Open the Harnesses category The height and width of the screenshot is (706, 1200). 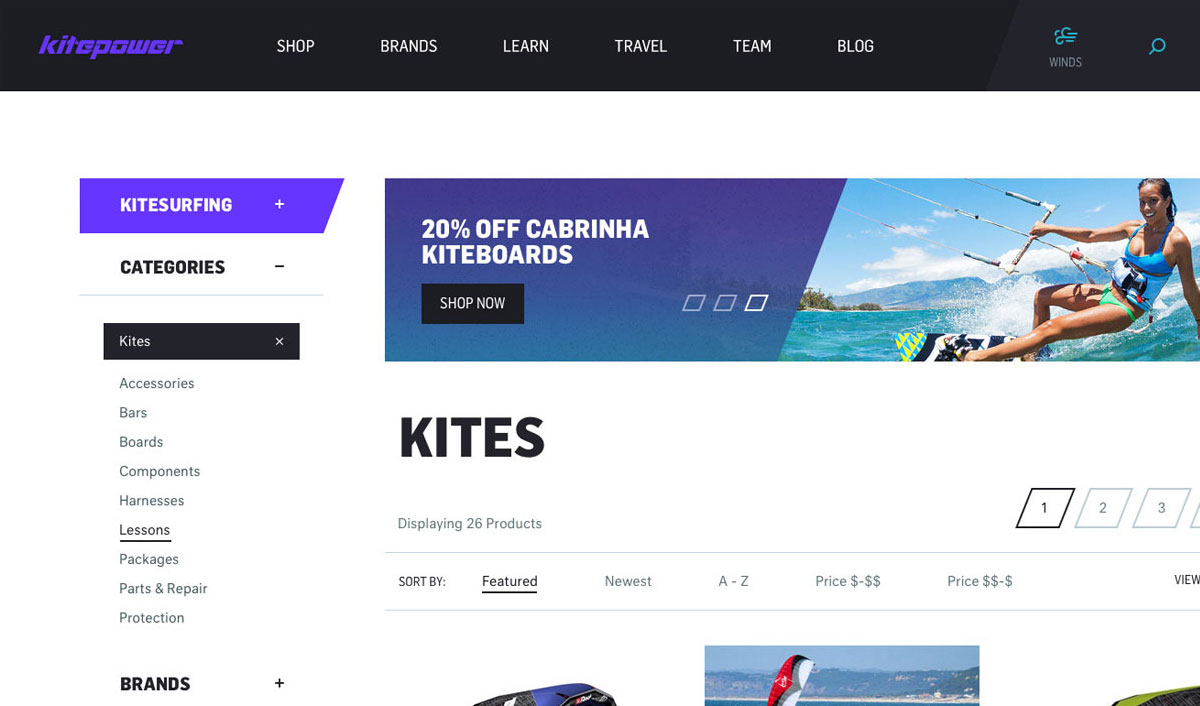[x=152, y=500]
